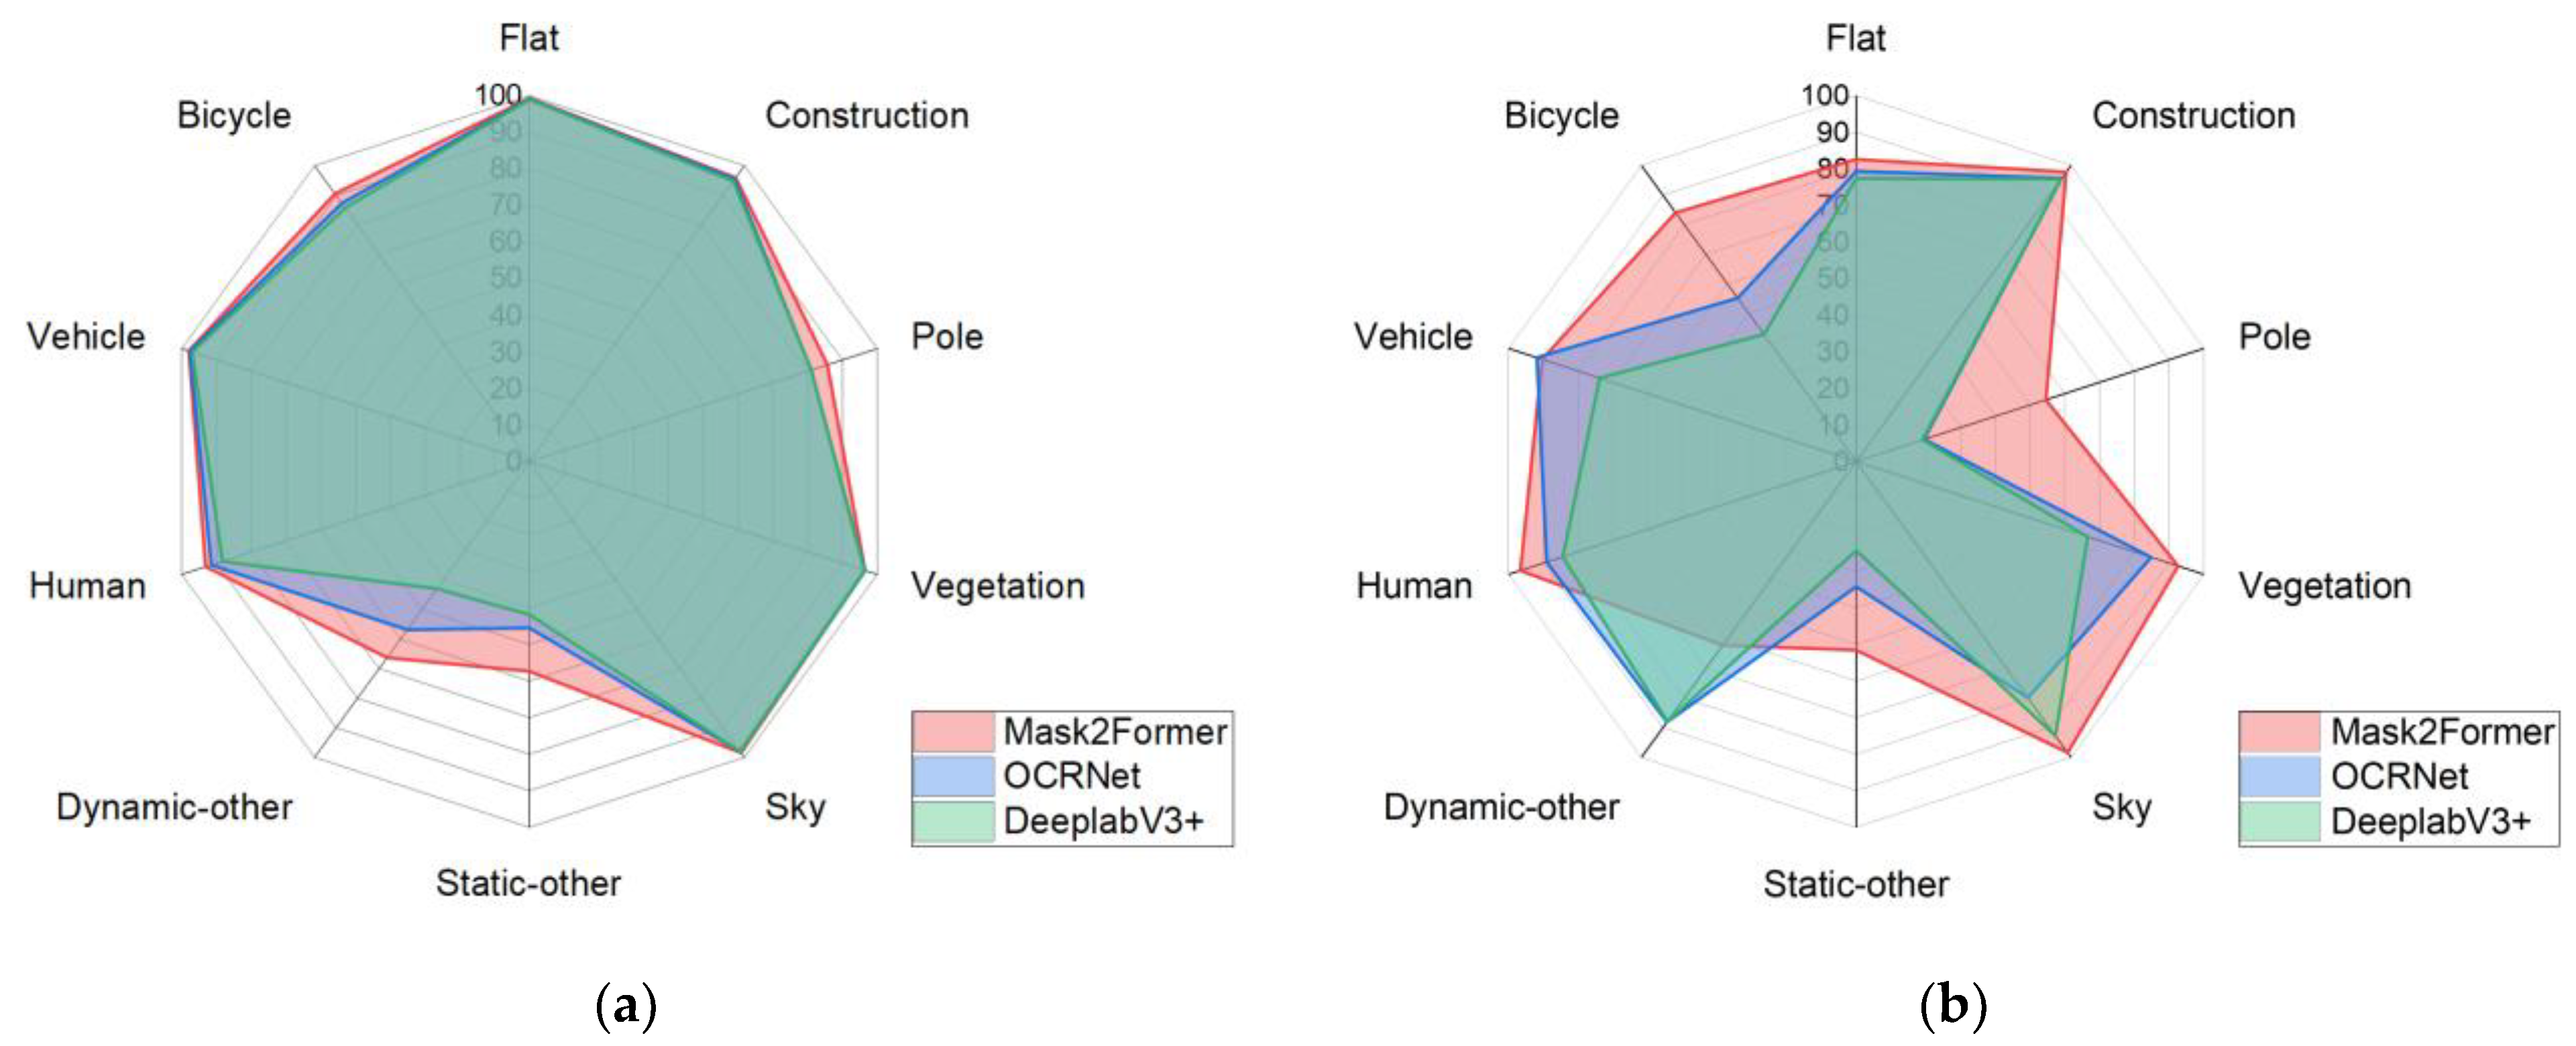Click the Bicycle axis label in chart (b)
This screenshot has width=2576, height=1046.
click(1561, 116)
